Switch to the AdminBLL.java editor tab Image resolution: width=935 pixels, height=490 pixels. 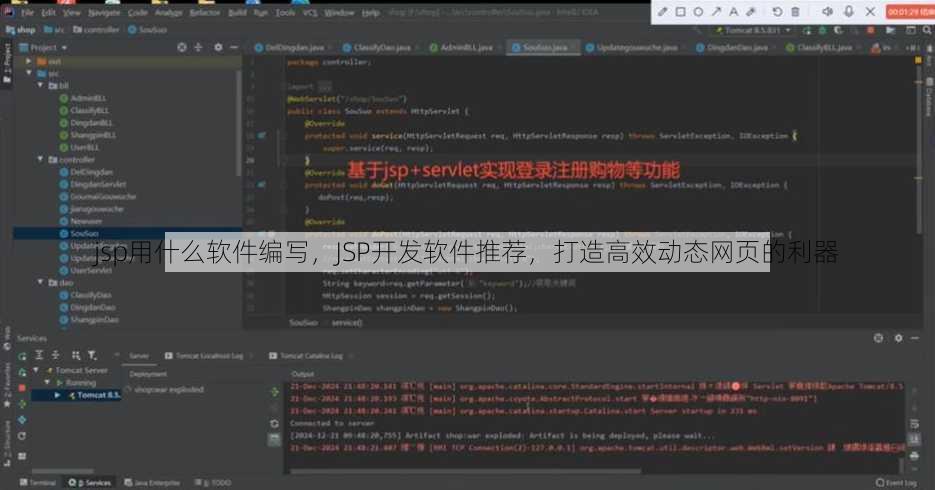coord(462,48)
